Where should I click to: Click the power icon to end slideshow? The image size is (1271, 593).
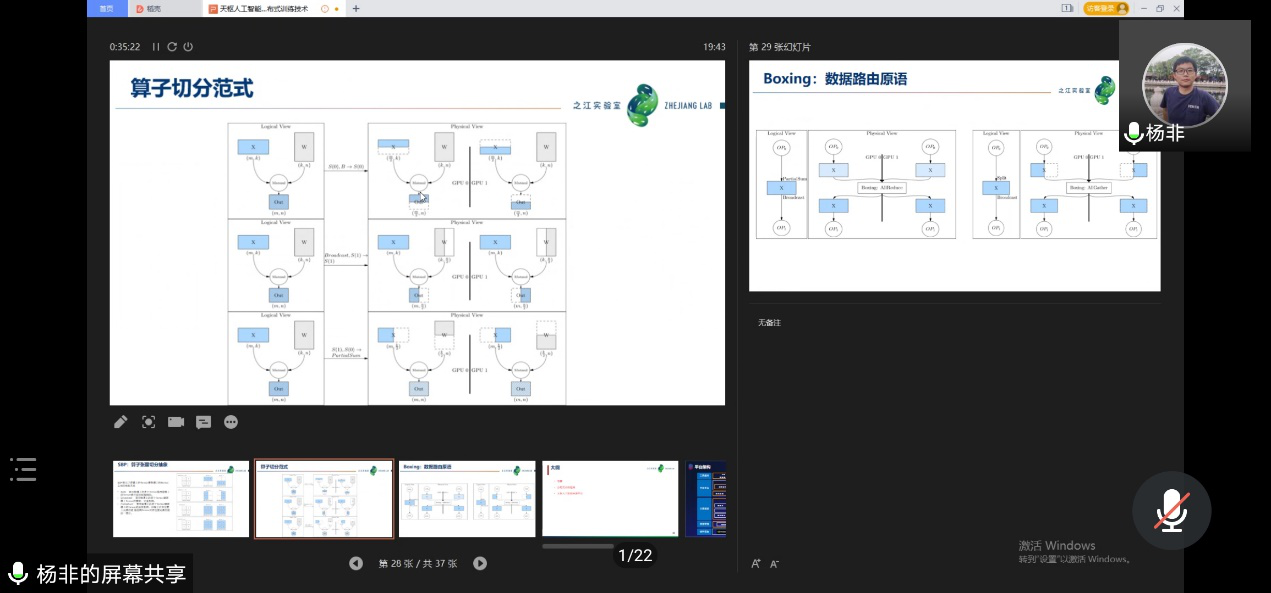coord(188,47)
